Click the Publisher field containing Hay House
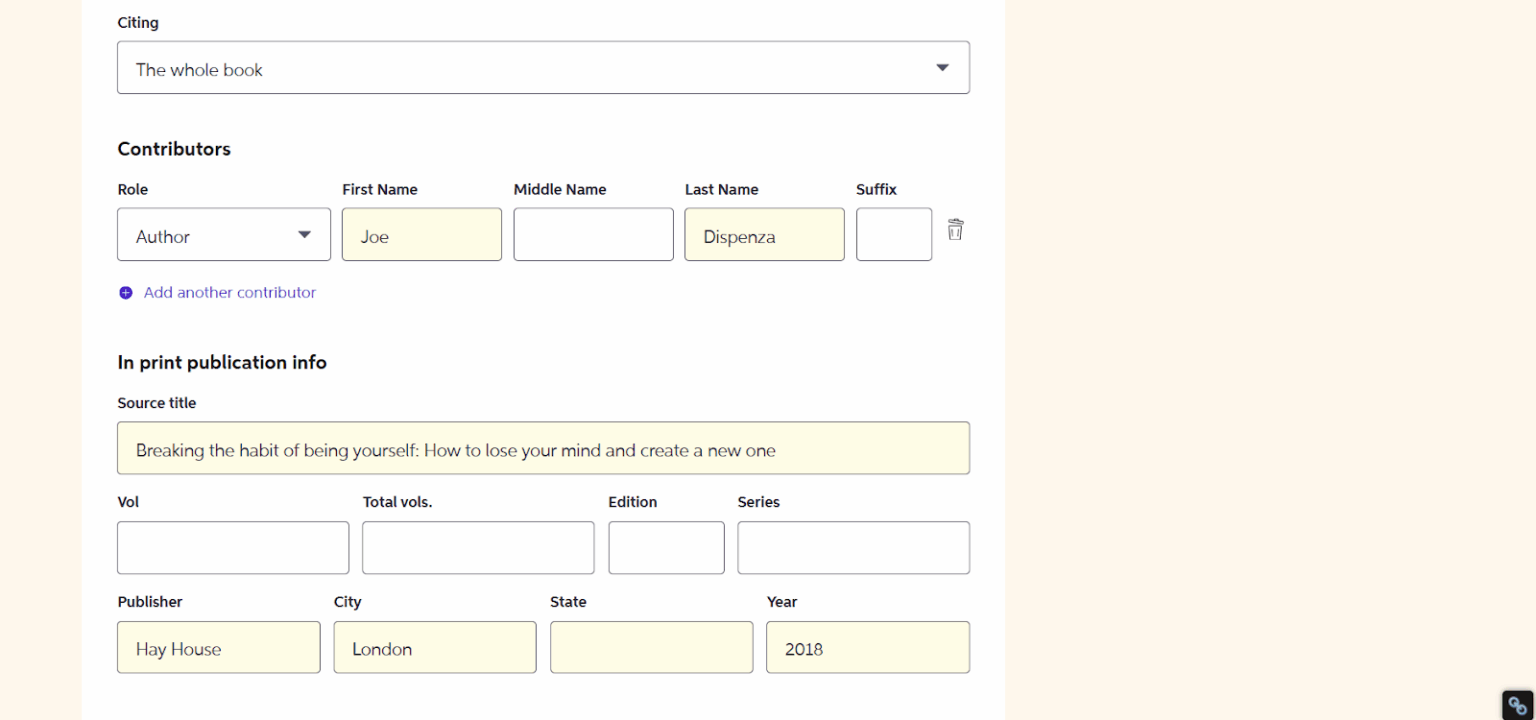Image resolution: width=1536 pixels, height=720 pixels. (218, 647)
